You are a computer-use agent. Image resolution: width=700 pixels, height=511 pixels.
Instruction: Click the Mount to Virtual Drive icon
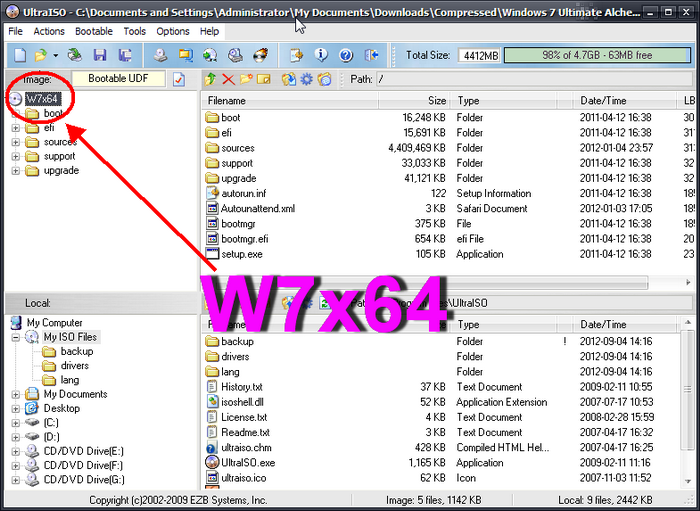210,55
